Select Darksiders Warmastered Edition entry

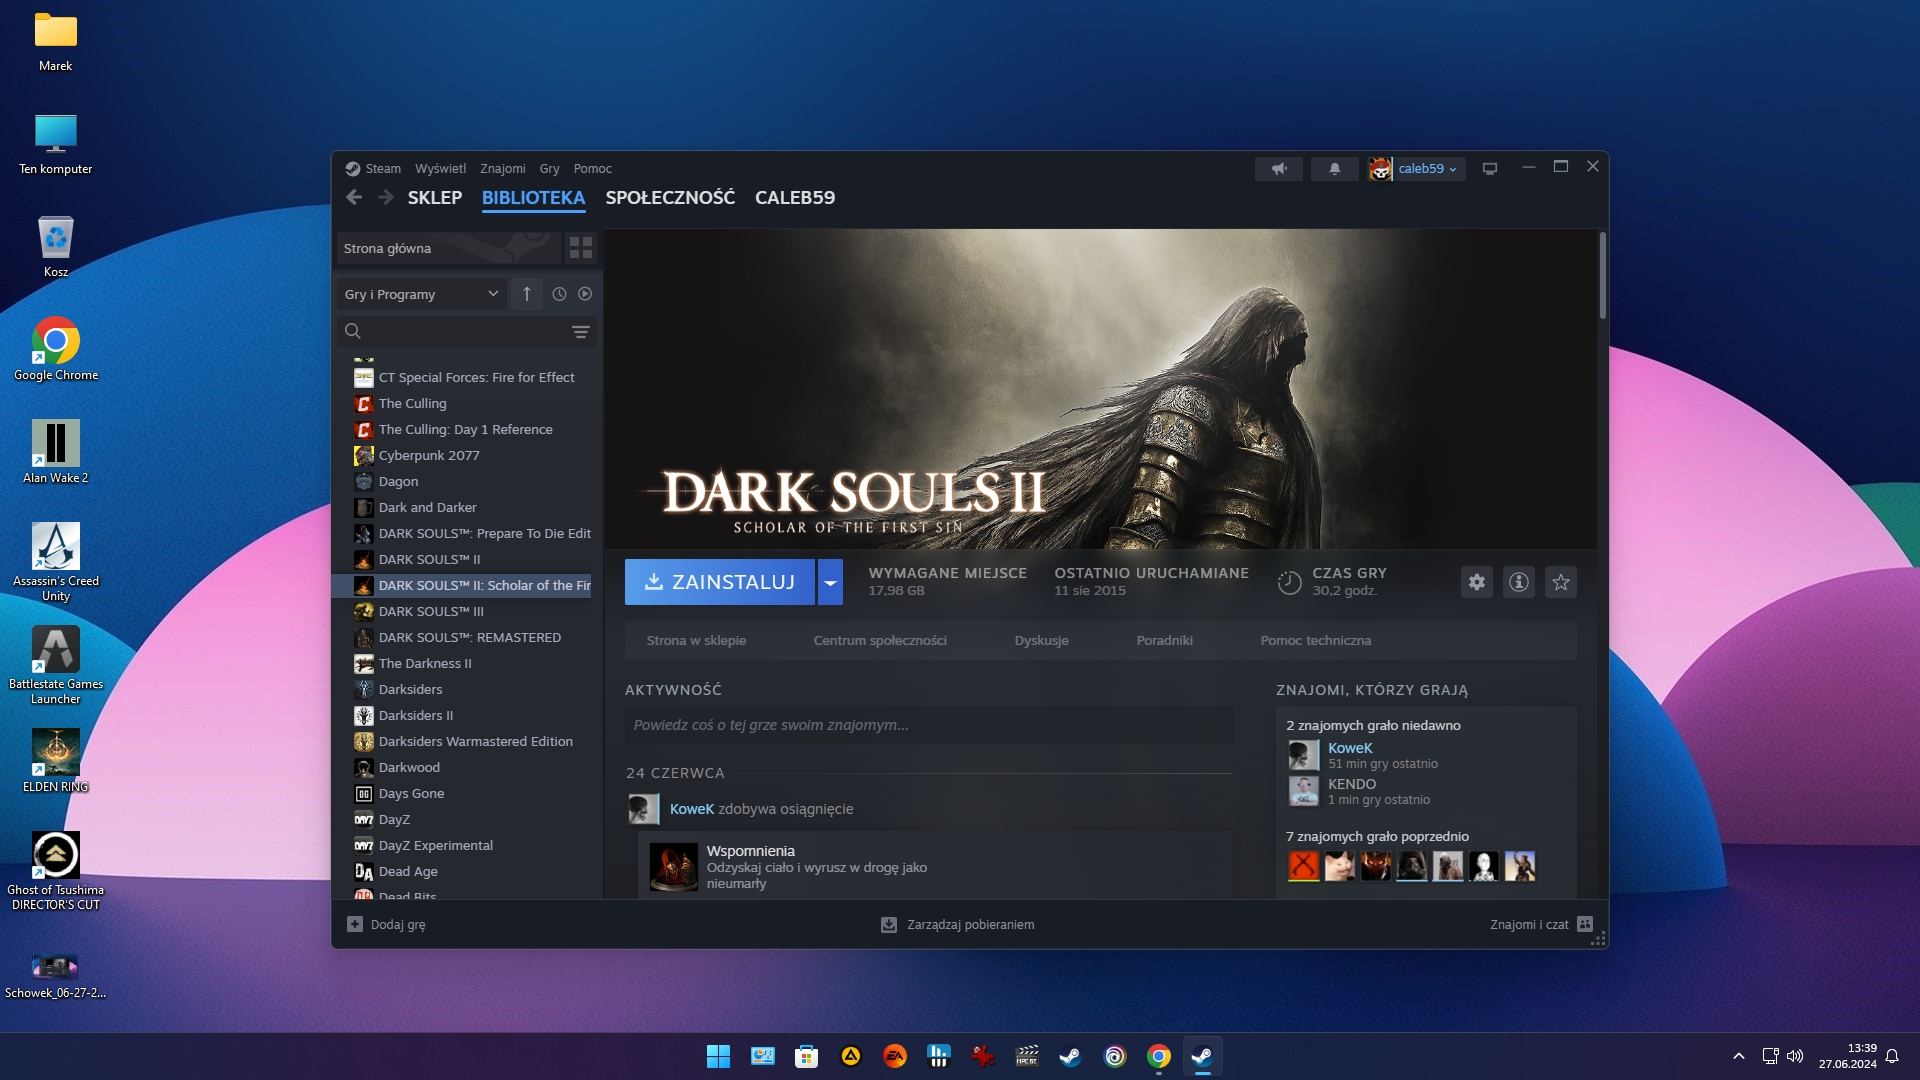[x=467, y=742]
